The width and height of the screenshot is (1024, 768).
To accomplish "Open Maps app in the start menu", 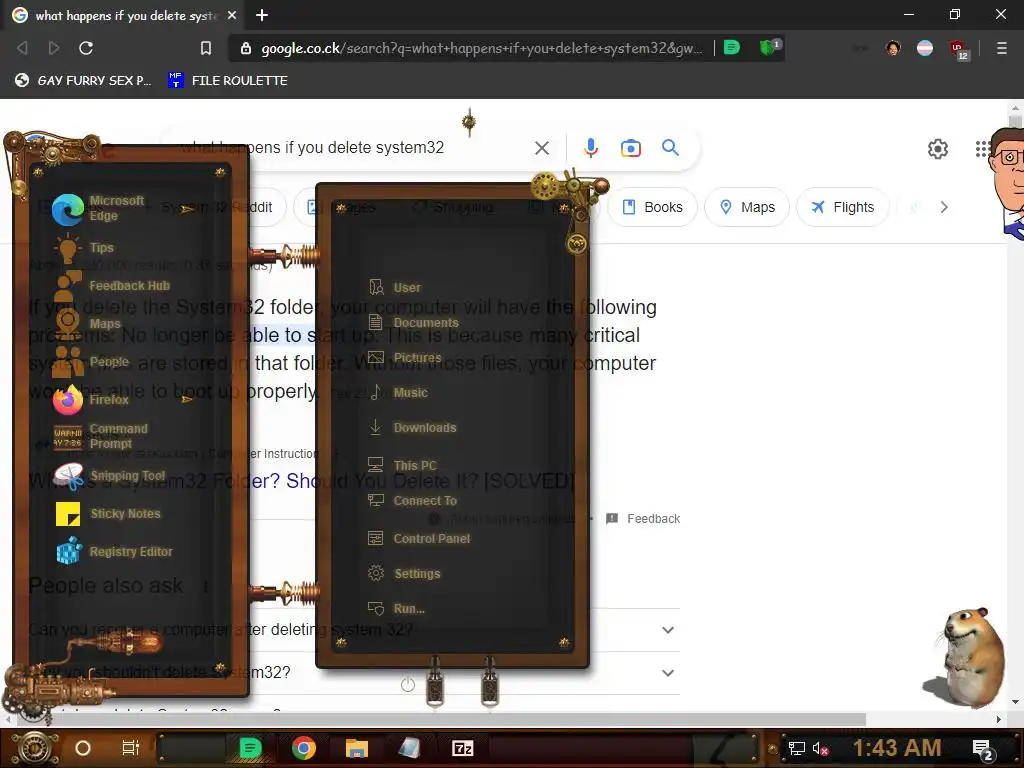I will point(88,323).
